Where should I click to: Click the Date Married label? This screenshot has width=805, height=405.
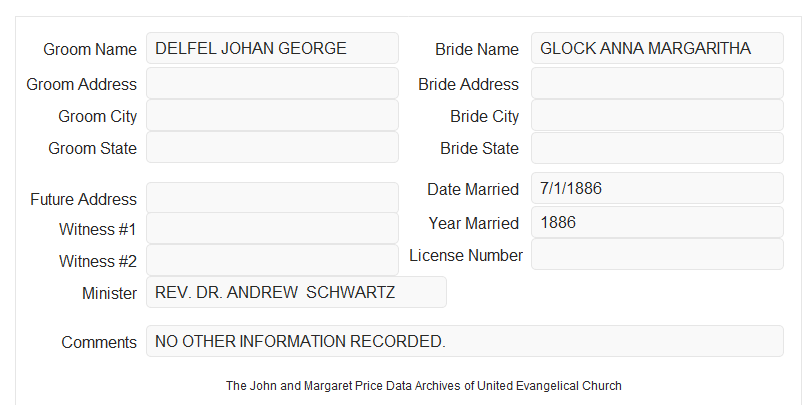pos(473,189)
